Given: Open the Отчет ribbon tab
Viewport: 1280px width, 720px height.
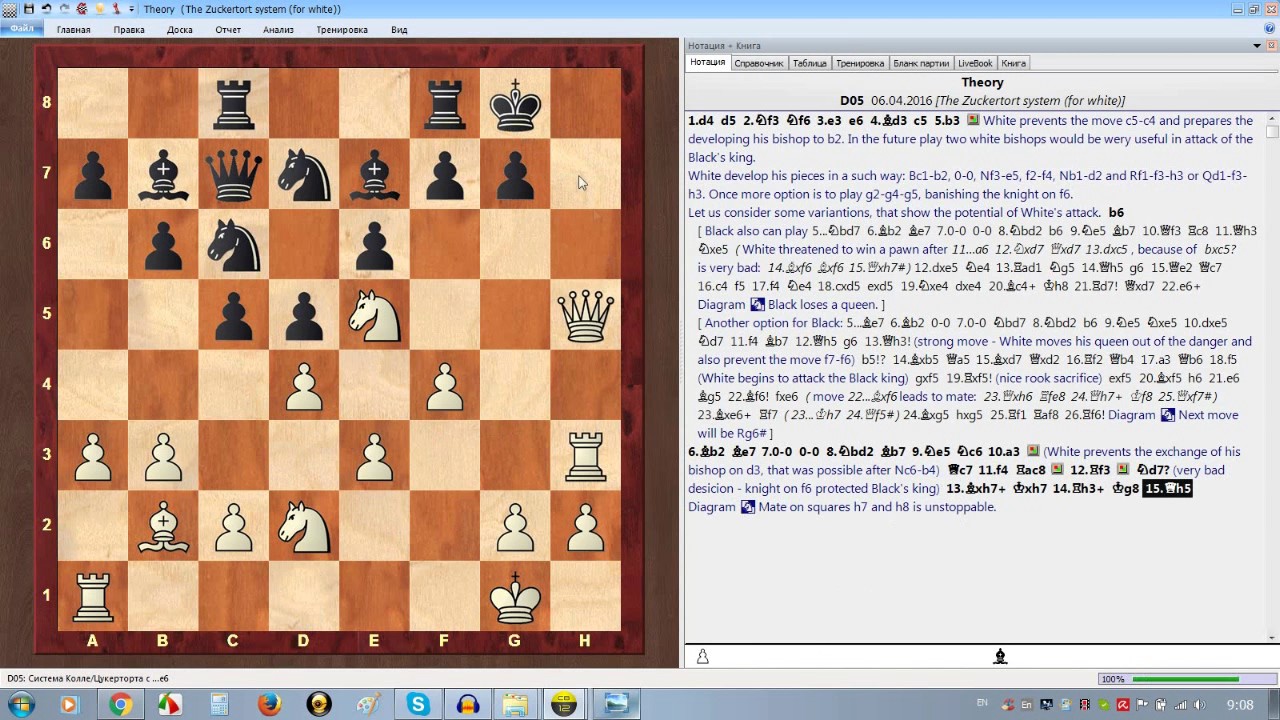Looking at the screenshot, I should (228, 30).
